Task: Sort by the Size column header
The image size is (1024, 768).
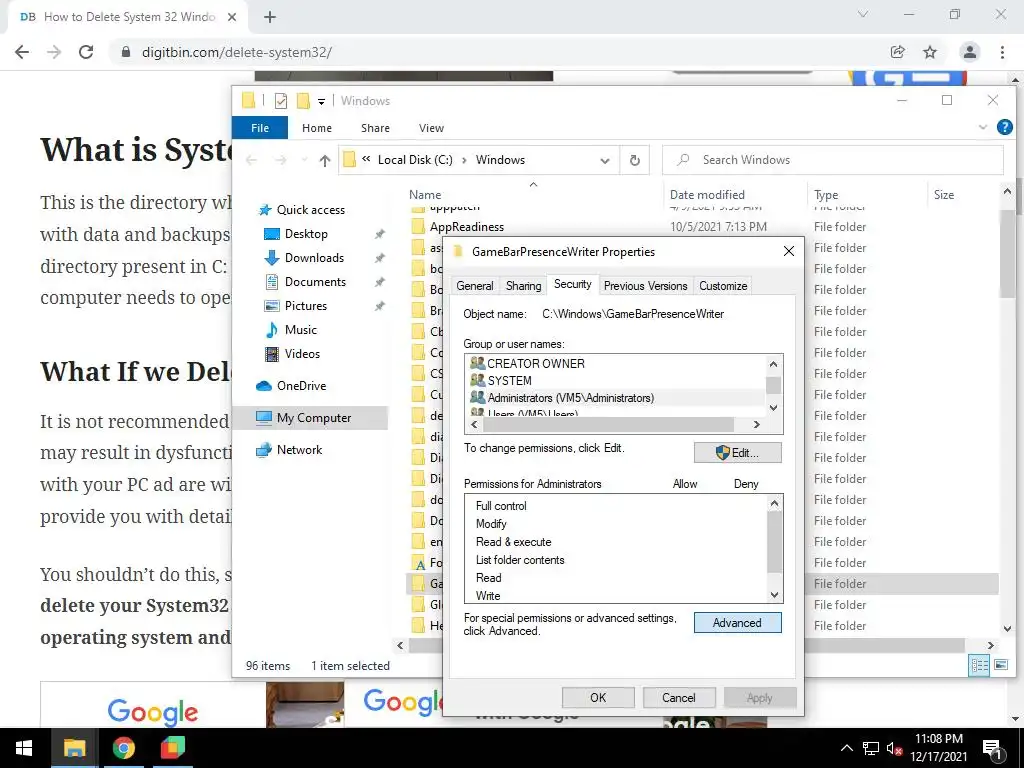Action: pos(944,195)
